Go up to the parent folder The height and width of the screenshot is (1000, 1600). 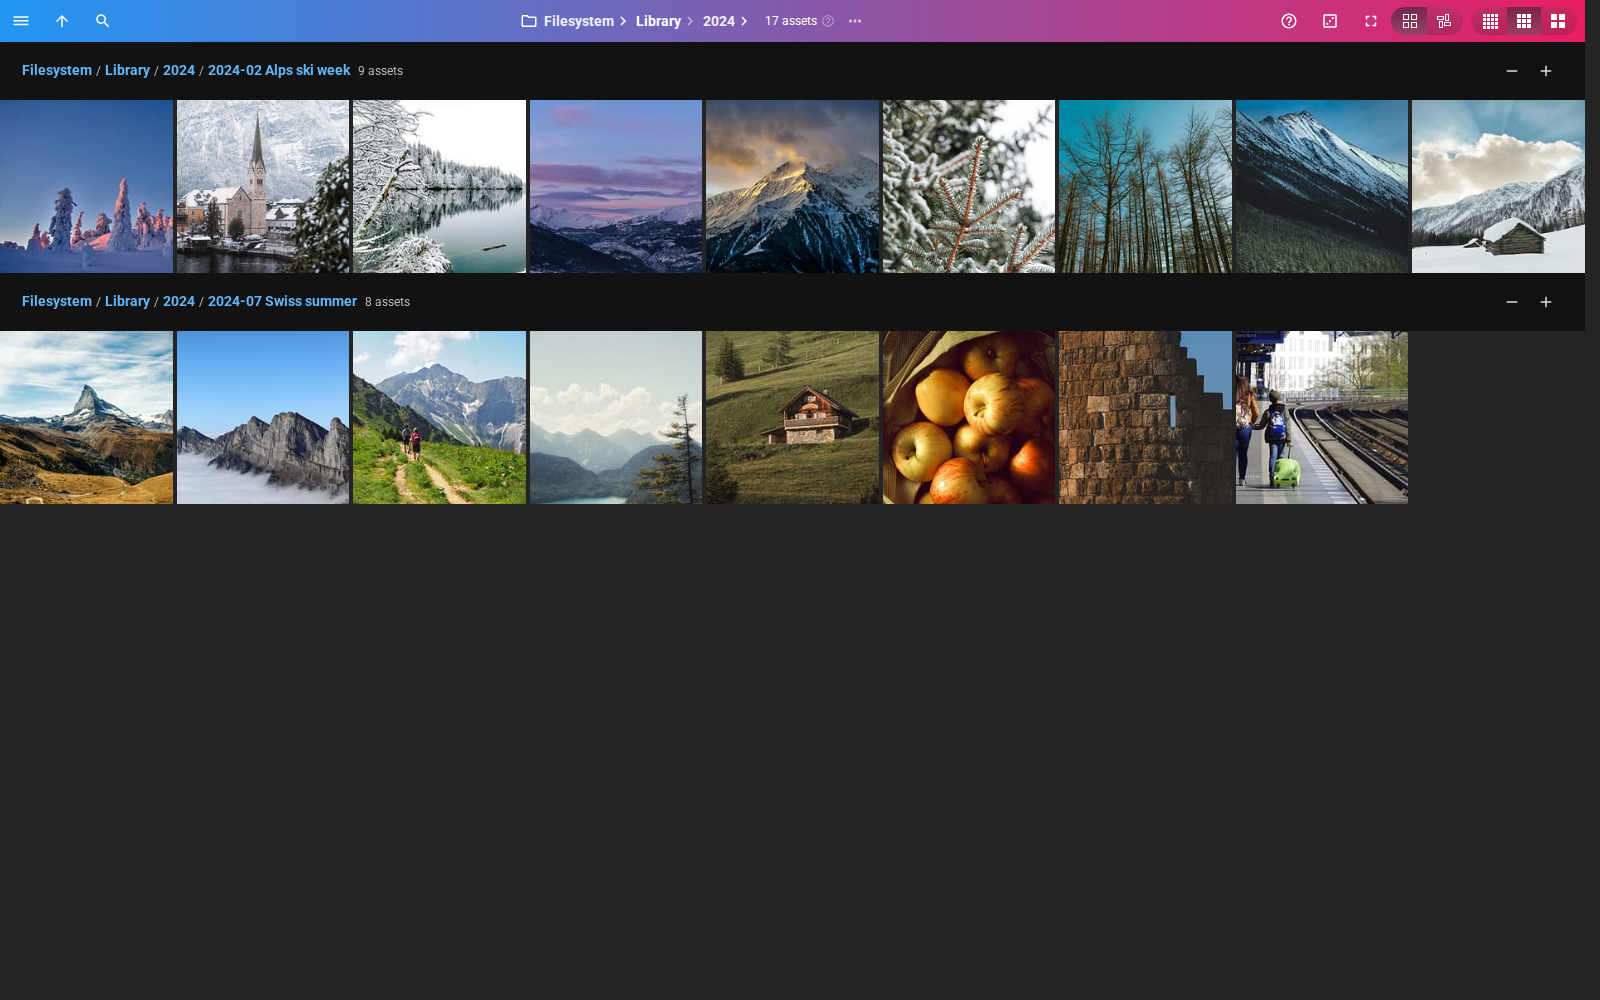(x=62, y=21)
